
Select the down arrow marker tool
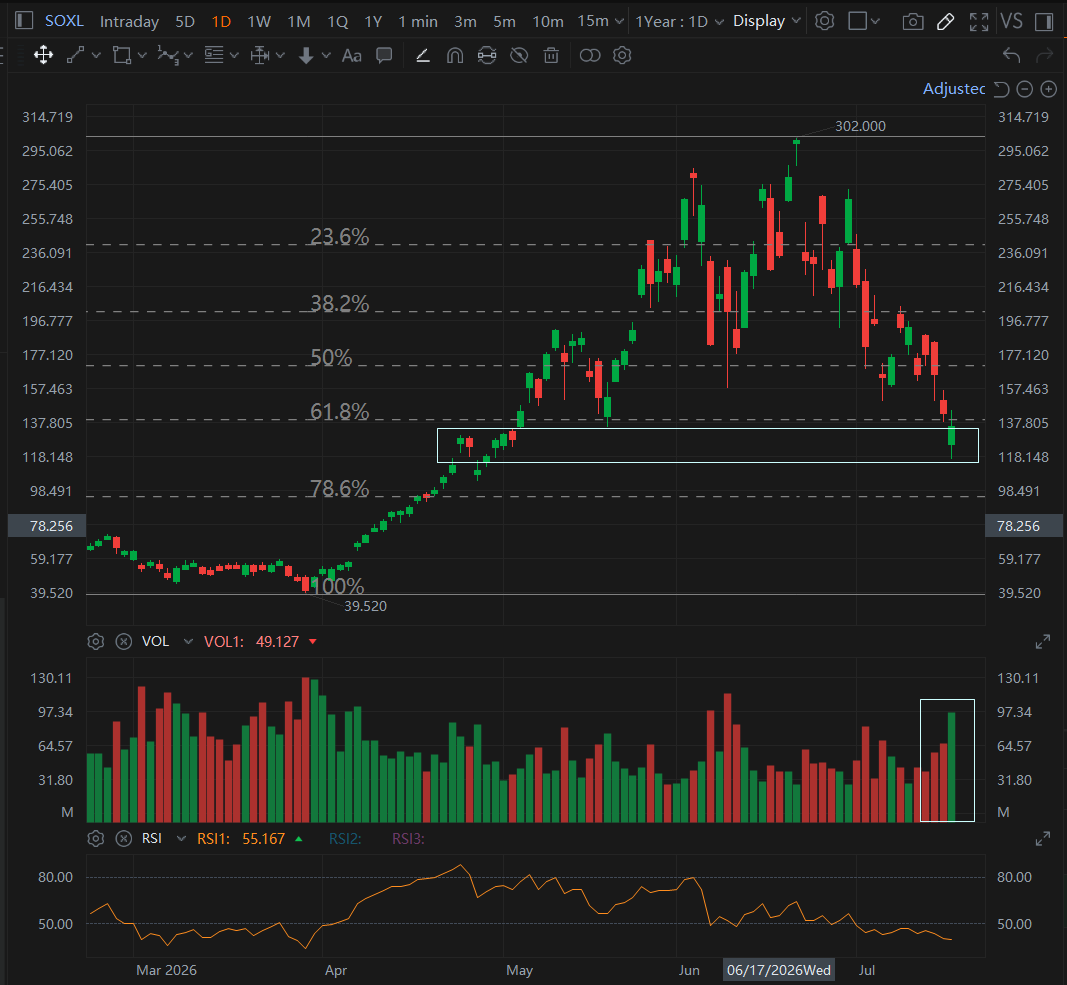pyautogui.click(x=306, y=55)
